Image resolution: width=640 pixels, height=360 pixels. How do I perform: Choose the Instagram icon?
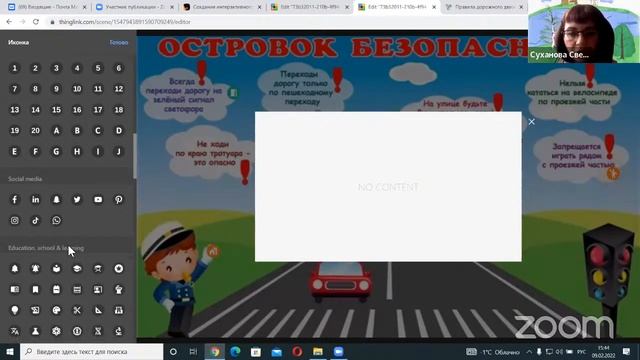point(15,220)
